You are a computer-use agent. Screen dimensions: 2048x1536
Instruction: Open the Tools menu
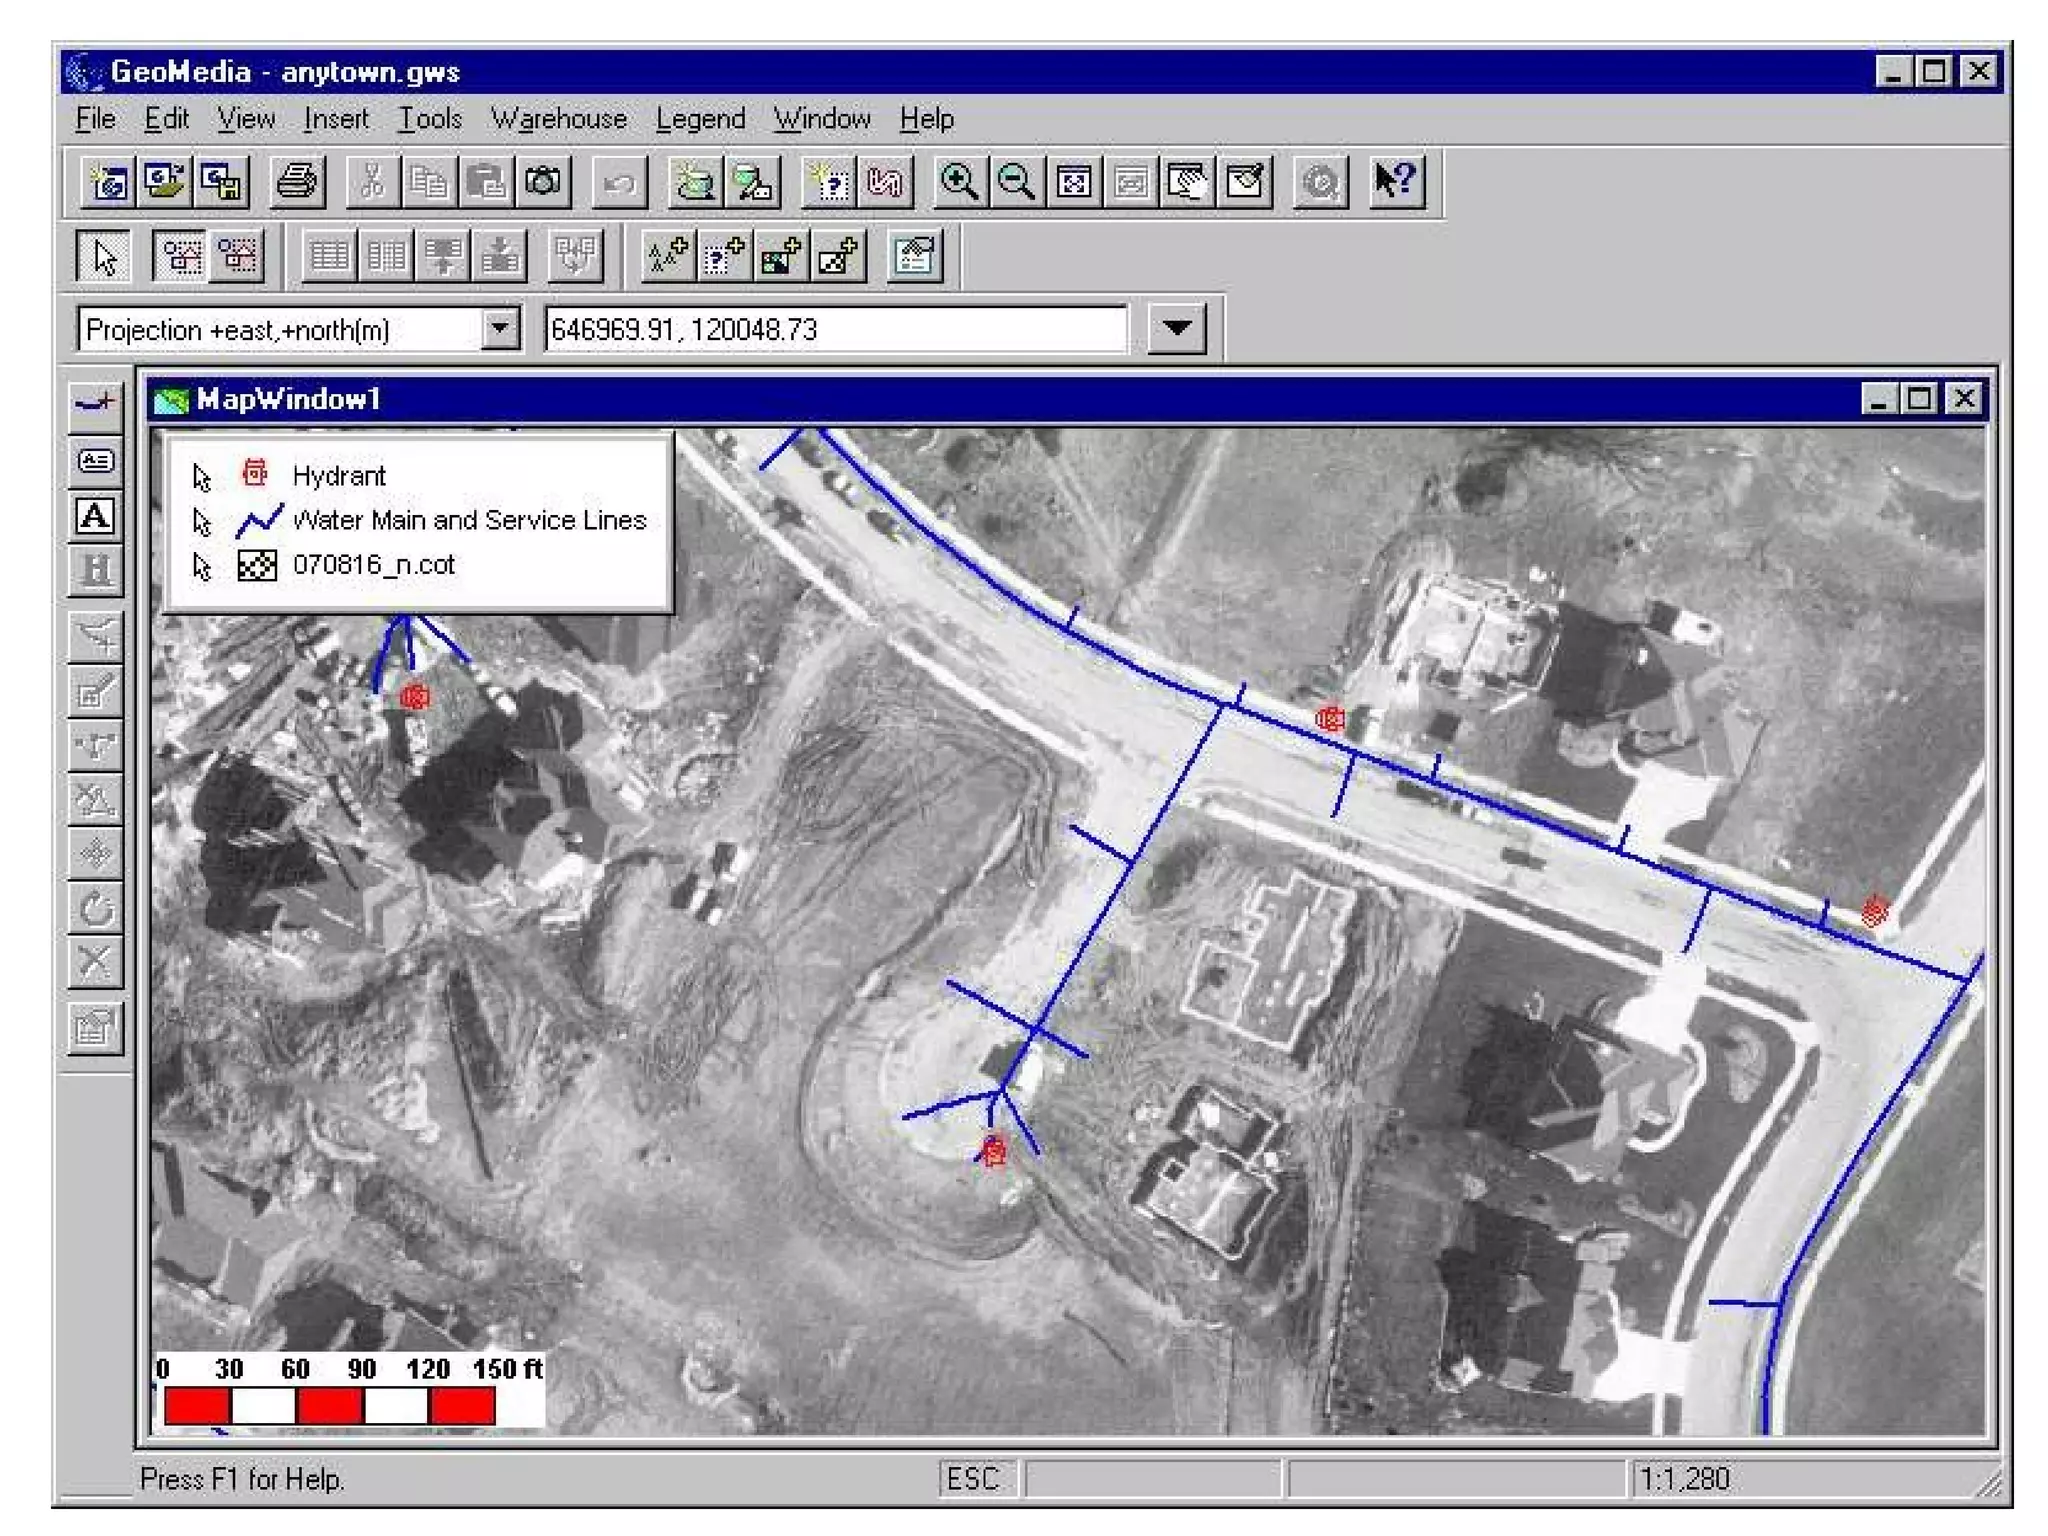pos(430,119)
